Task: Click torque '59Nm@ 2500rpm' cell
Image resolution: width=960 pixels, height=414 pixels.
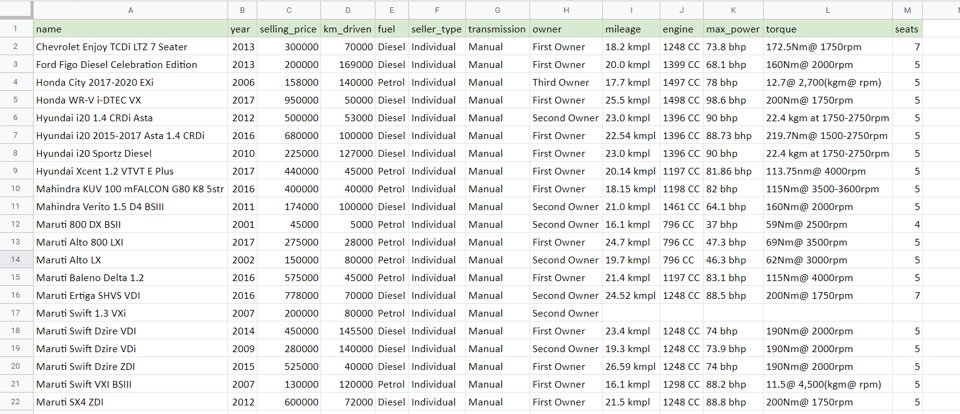Action: [828, 224]
